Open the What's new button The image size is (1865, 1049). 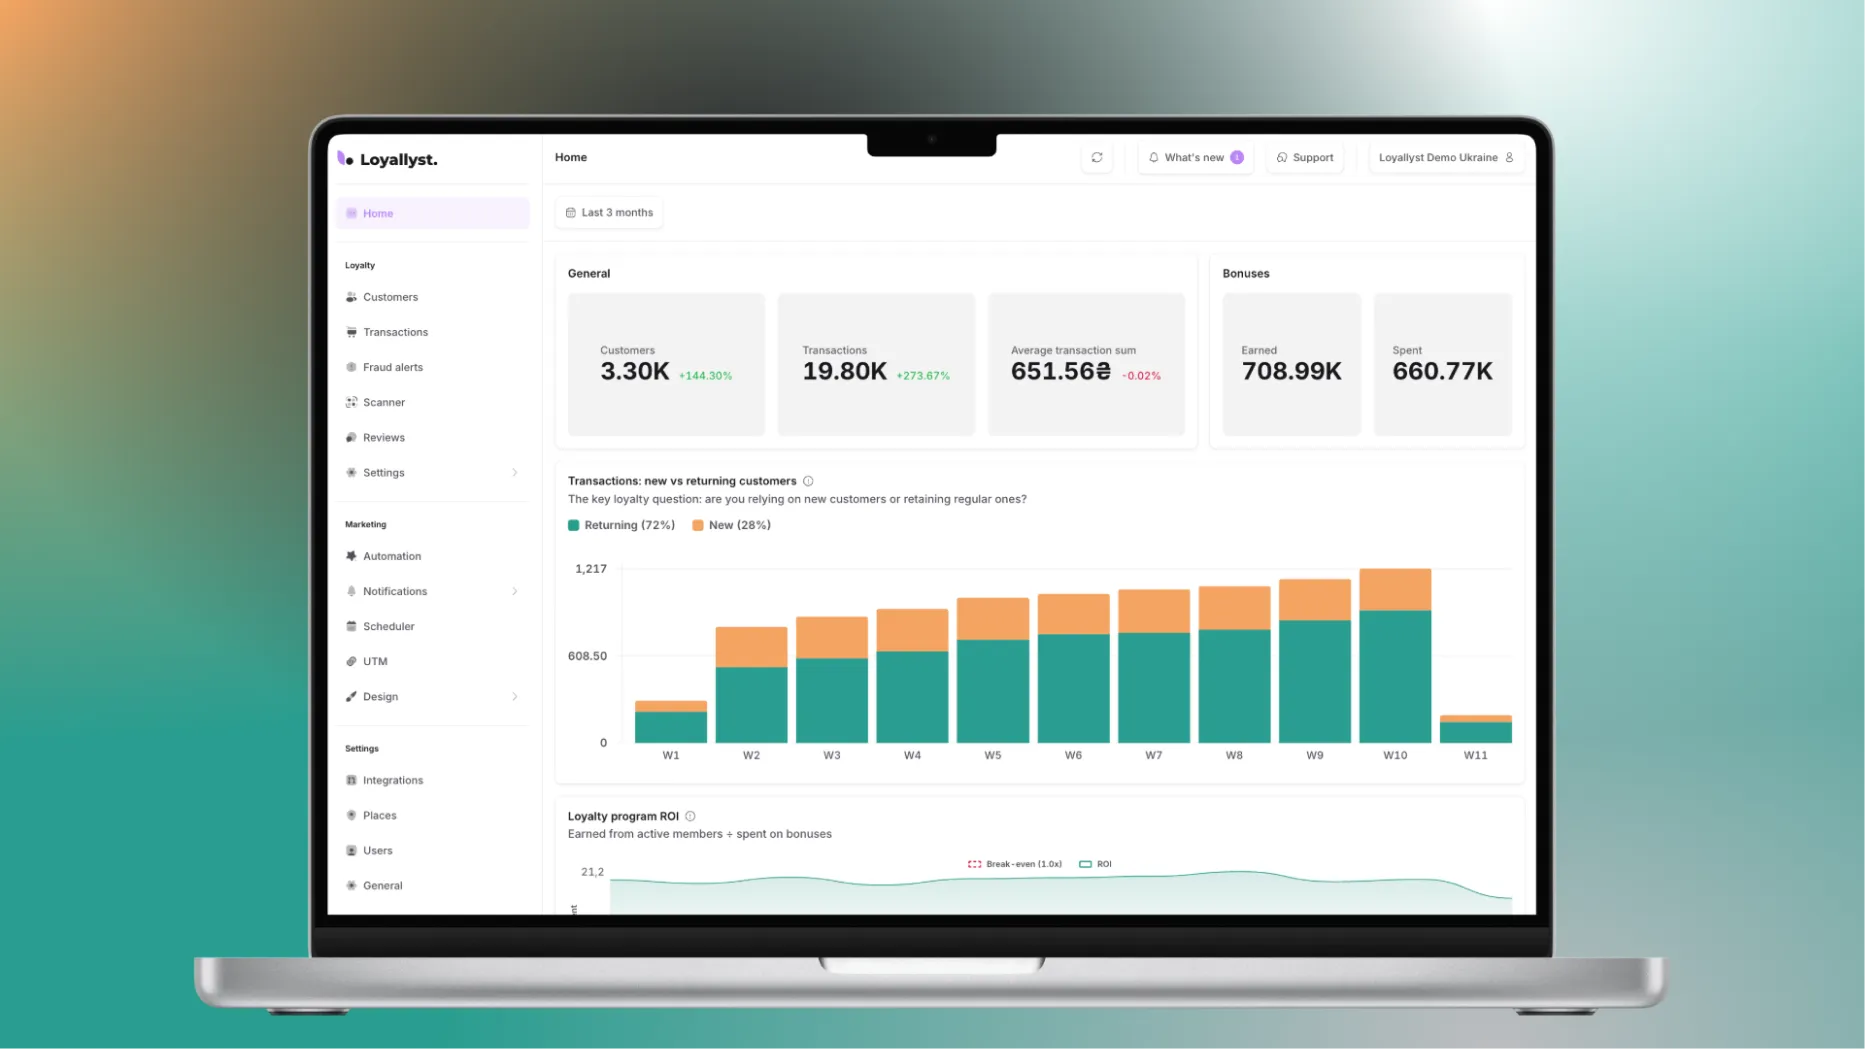point(1195,157)
